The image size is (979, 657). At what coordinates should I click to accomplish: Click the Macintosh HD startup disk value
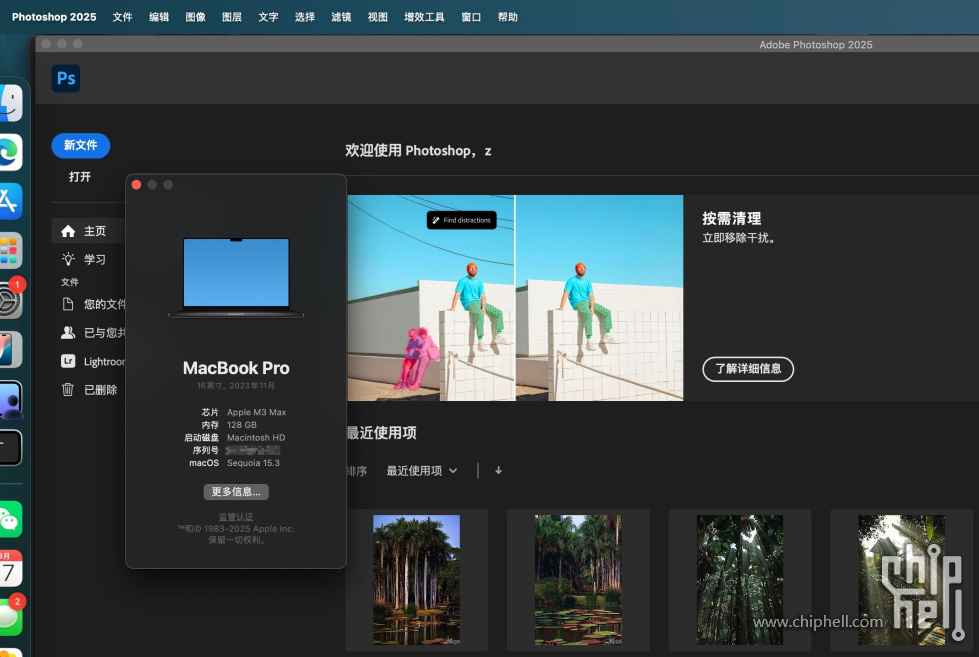[x=256, y=438]
